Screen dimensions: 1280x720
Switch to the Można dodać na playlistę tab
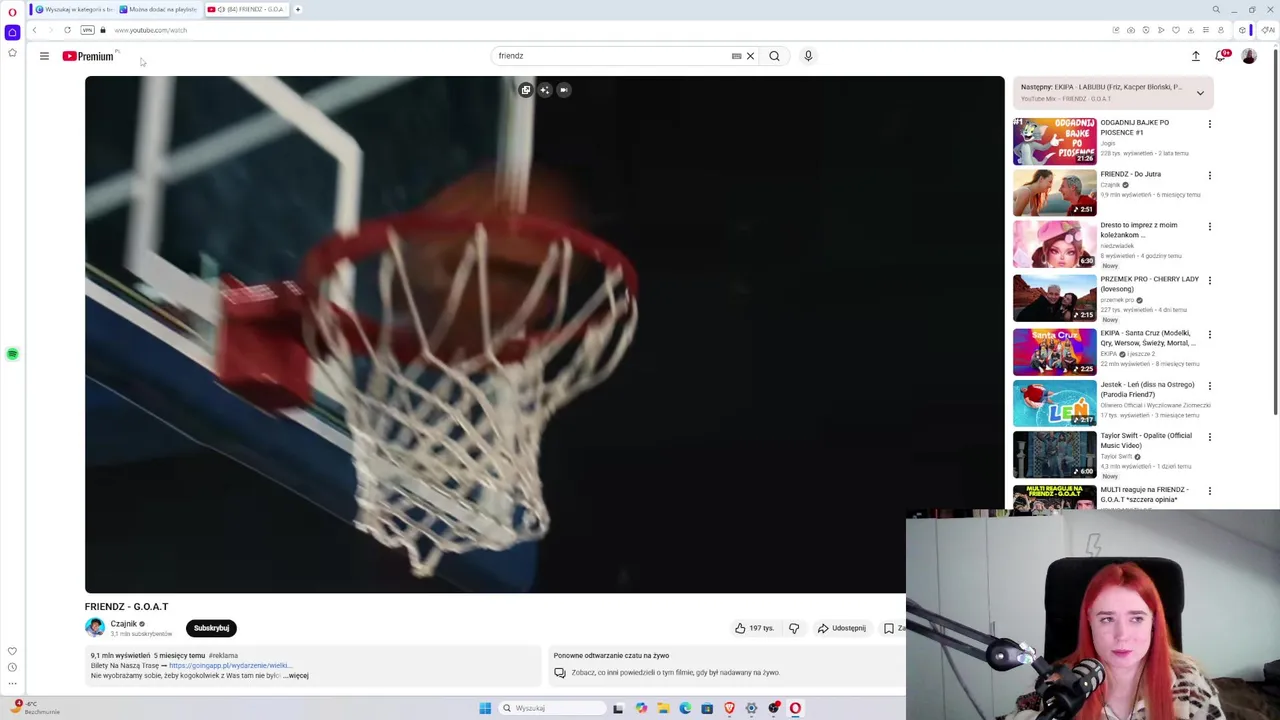coord(159,9)
